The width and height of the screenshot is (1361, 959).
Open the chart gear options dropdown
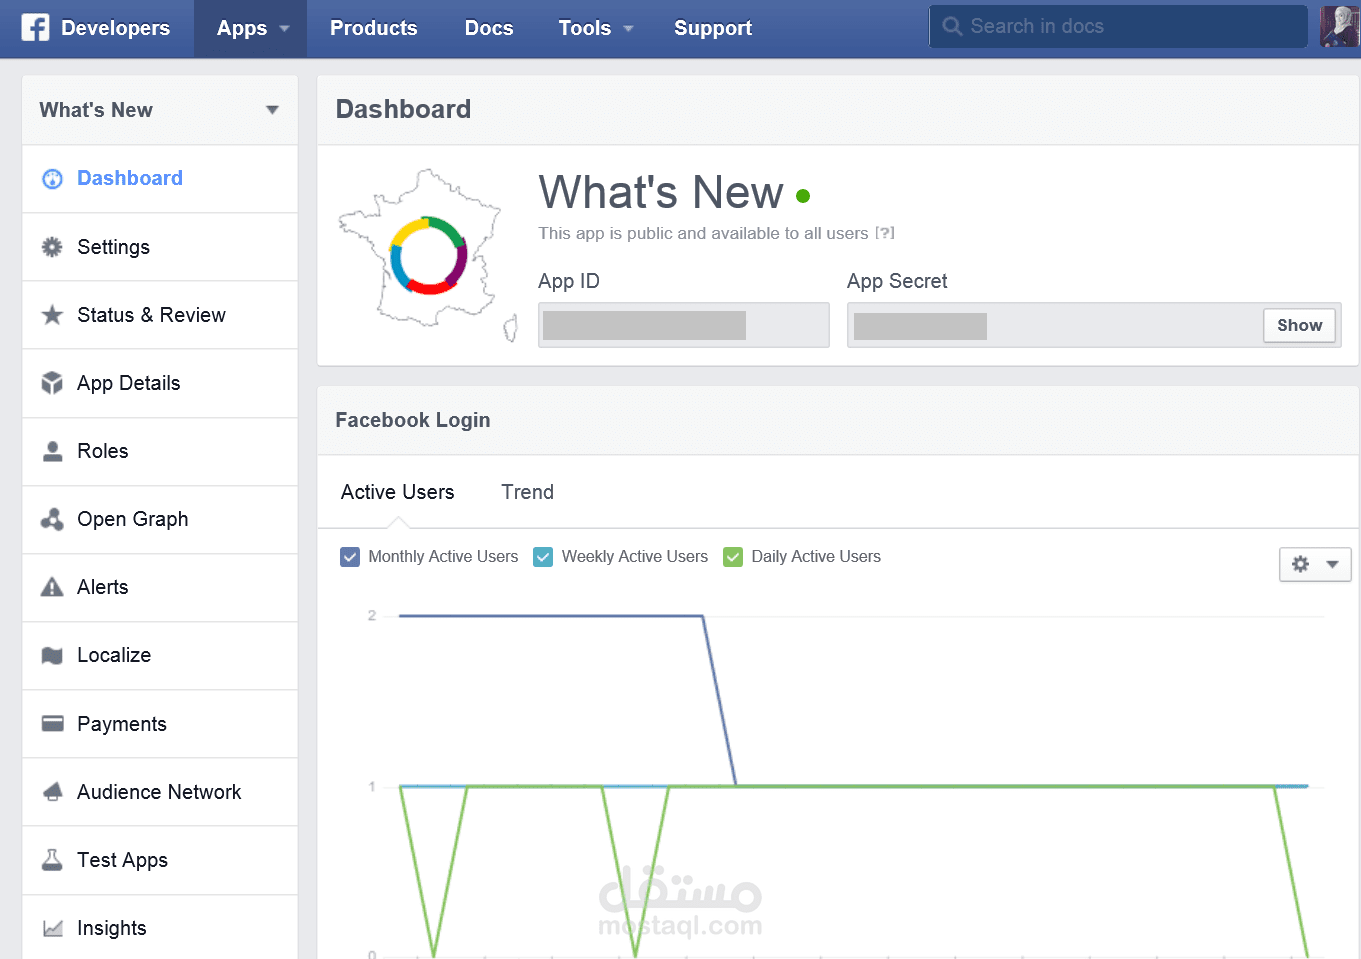[x=1315, y=564]
